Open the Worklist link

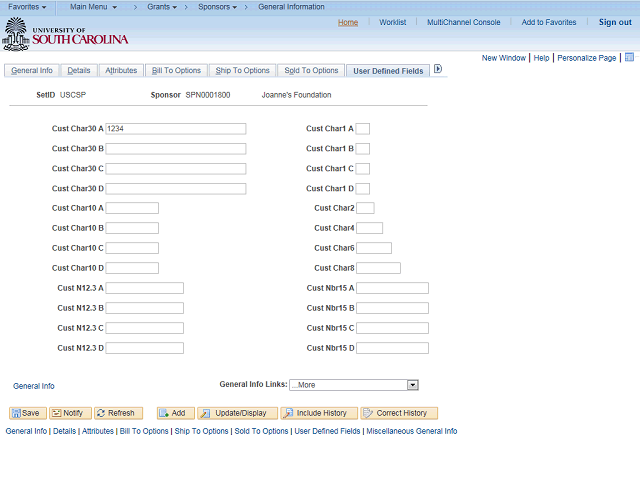[392, 22]
